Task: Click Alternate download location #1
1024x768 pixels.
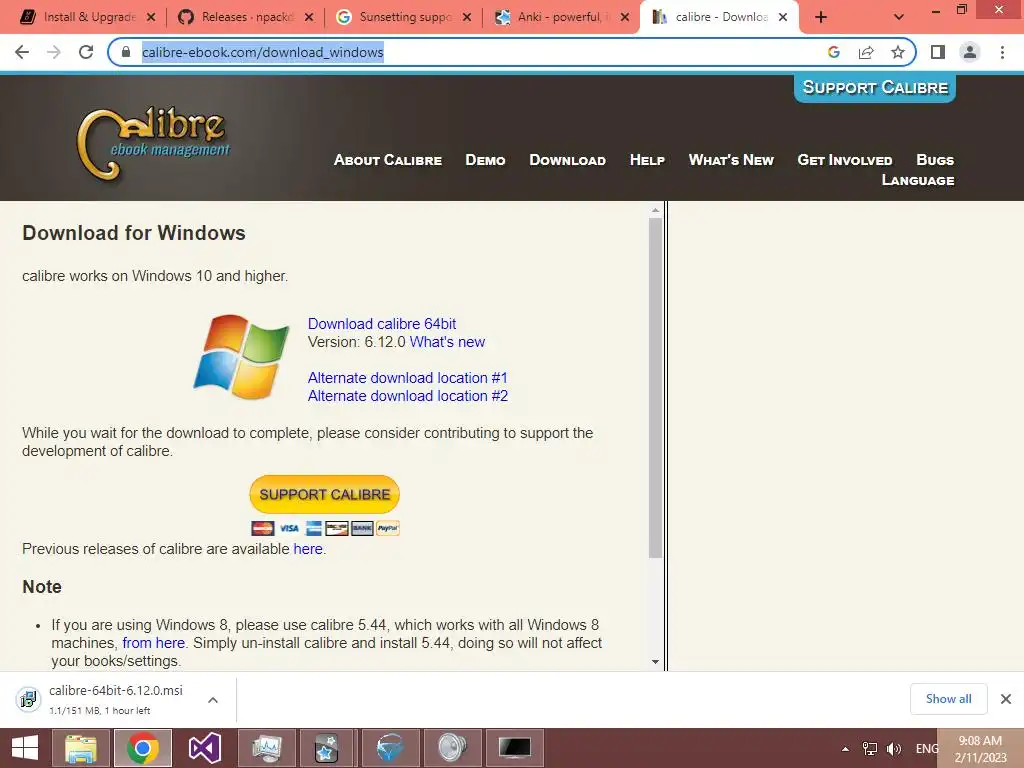Action: pyautogui.click(x=408, y=378)
